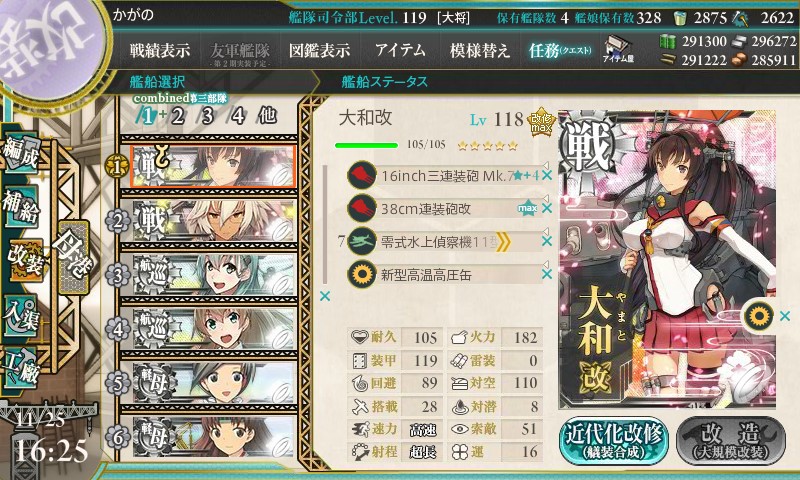800x480 pixels.
Task: Open the 補給 resupply sidebar icon
Action: pos(21,206)
